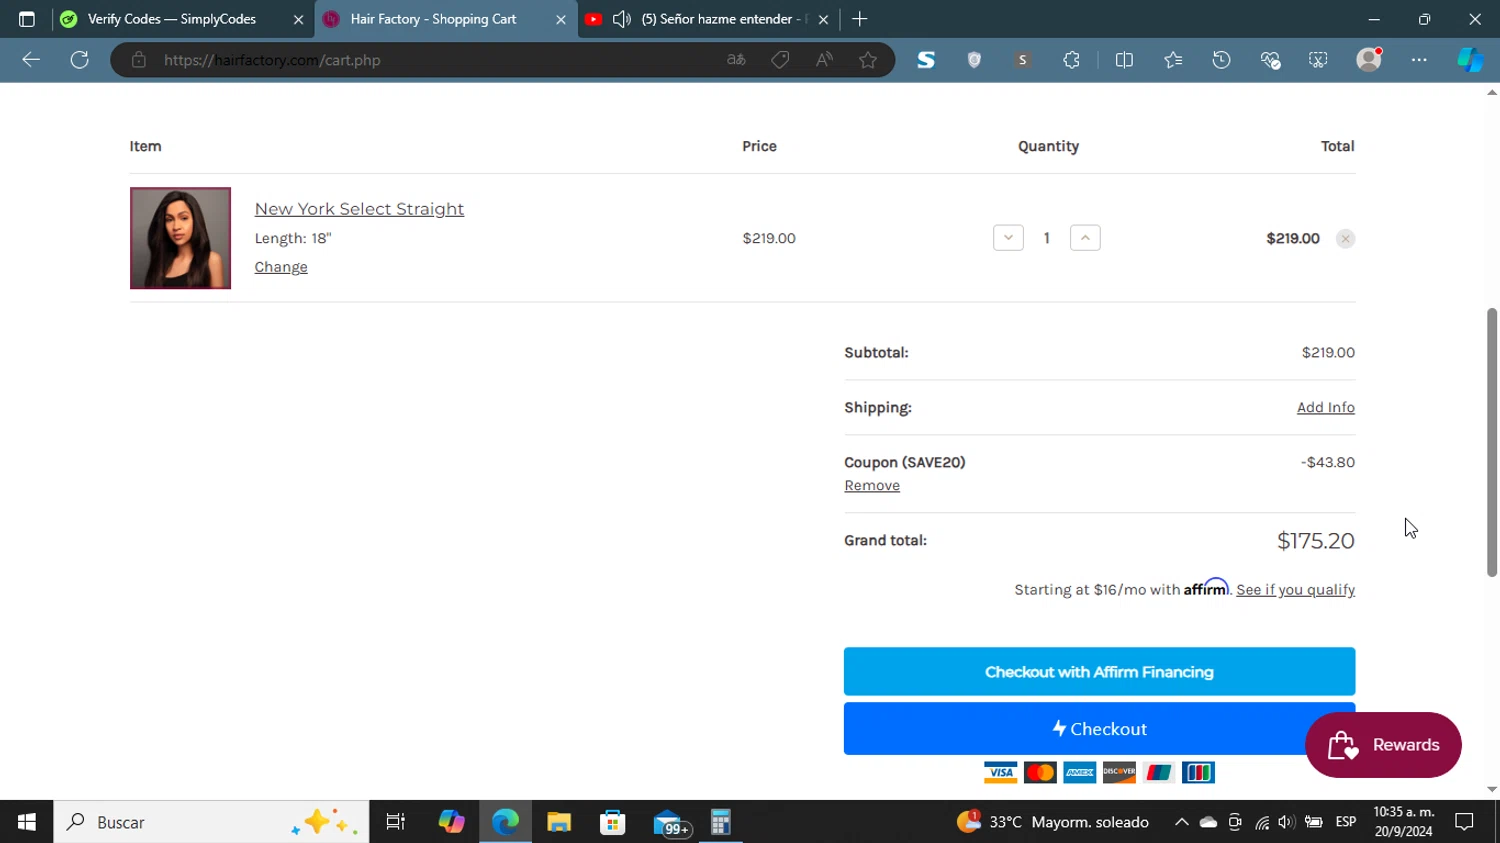The image size is (1500, 843).
Task: Close the YouTube tab
Action: click(823, 19)
